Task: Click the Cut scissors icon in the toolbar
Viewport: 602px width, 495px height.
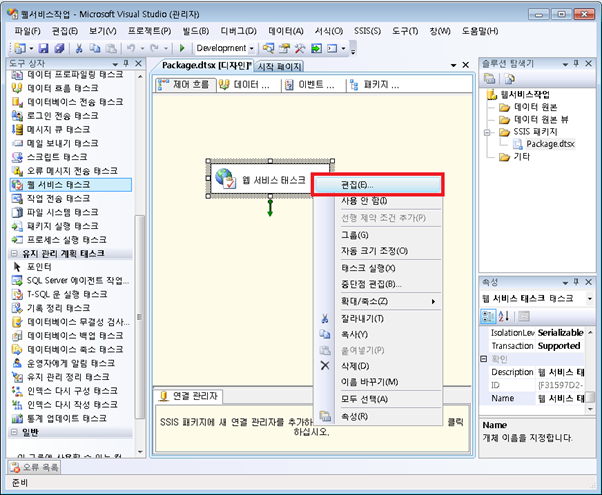Action: point(79,48)
